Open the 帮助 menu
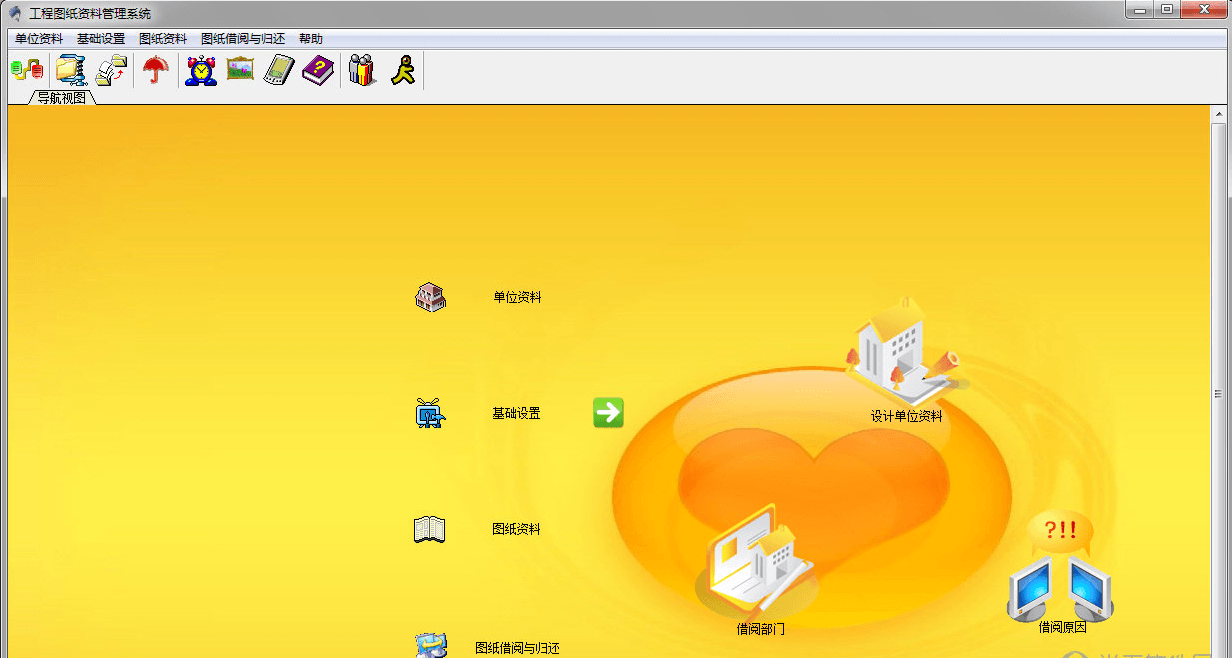 point(311,39)
